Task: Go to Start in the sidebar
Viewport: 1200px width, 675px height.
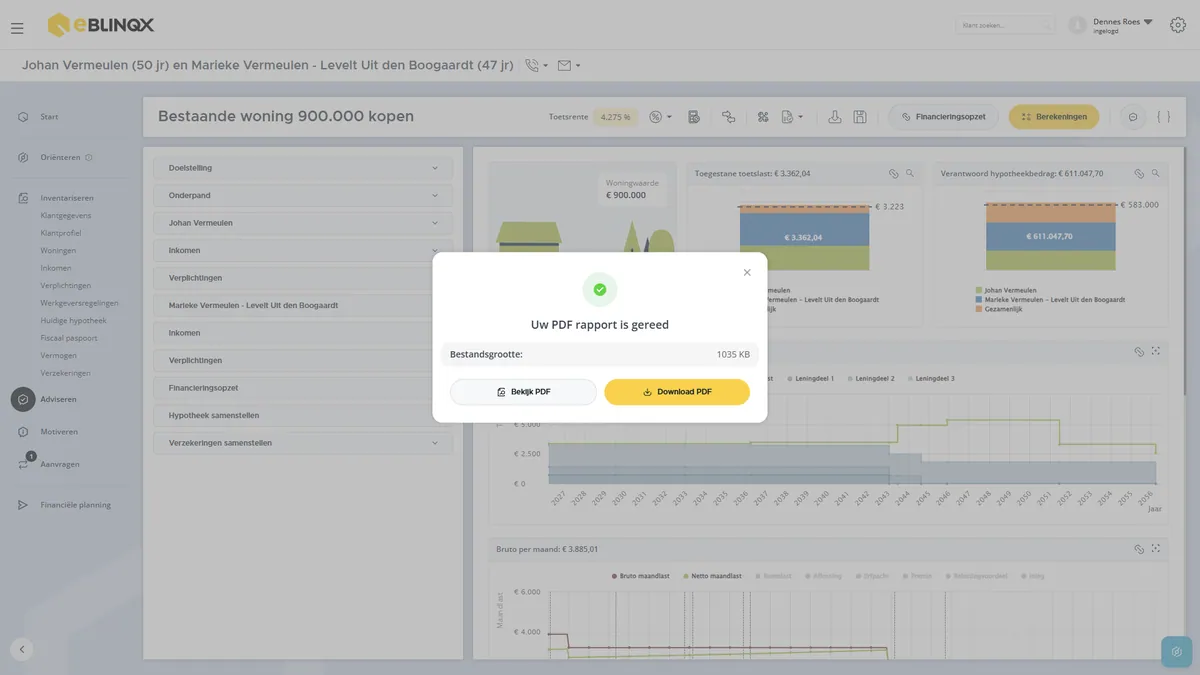Action: [49, 117]
